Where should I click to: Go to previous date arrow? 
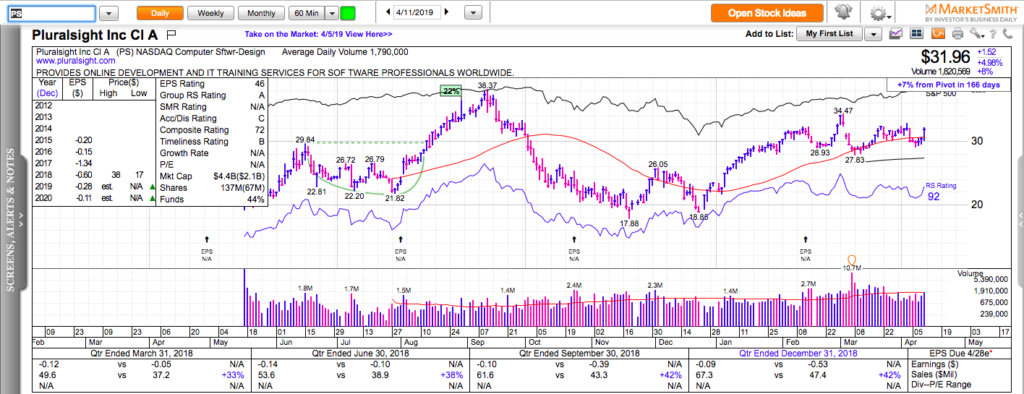pos(388,12)
